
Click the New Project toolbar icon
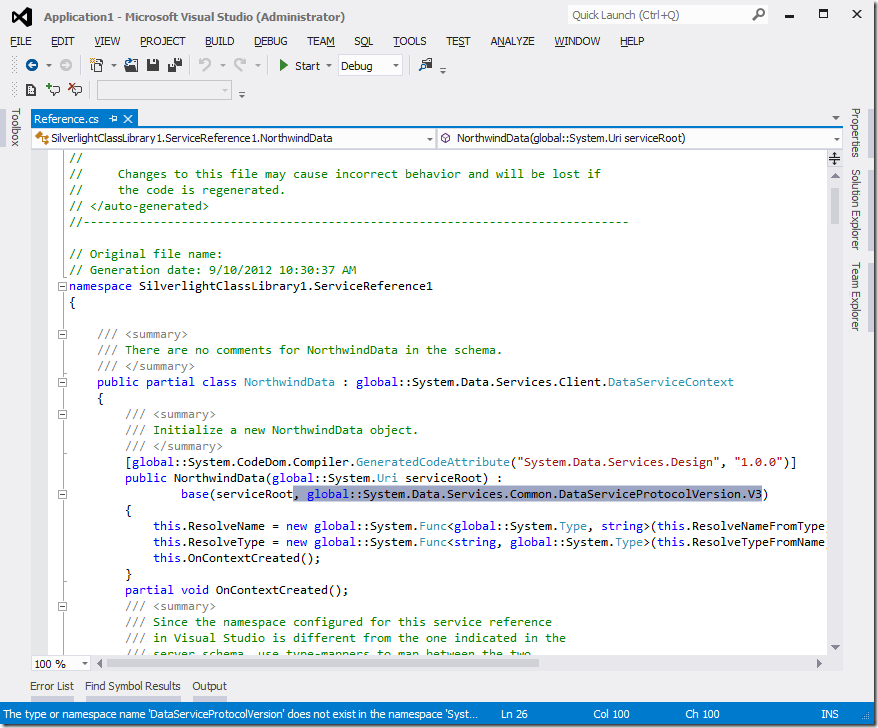[96, 66]
